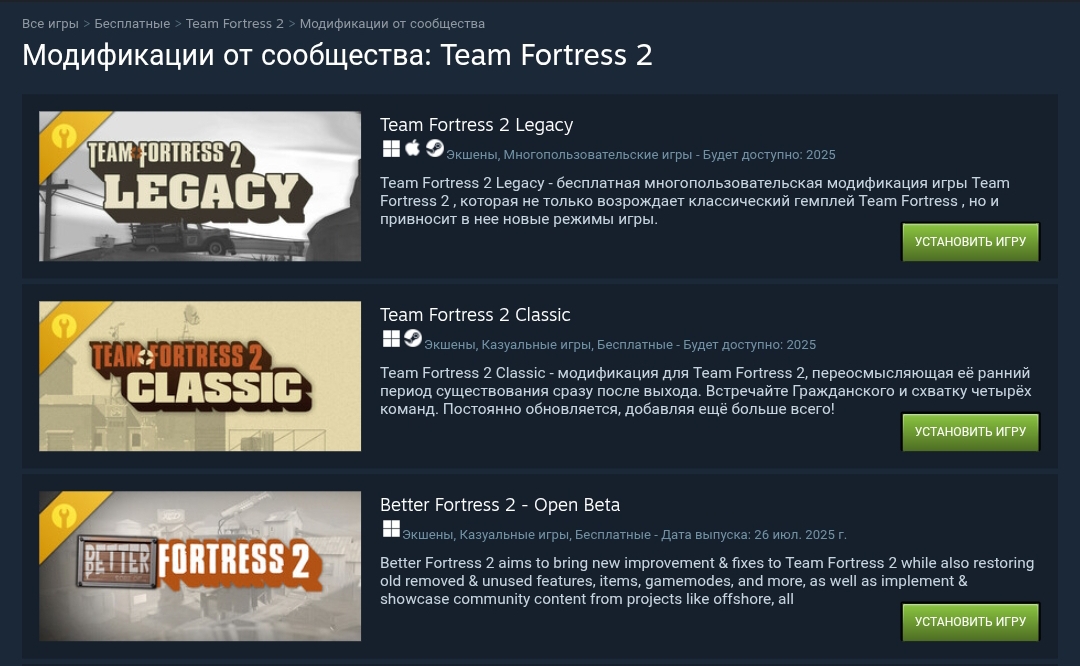Screen dimensions: 1080x666
Task: Click the Steam icon under Team Fortress 2 Classic
Action: pyautogui.click(x=412, y=339)
